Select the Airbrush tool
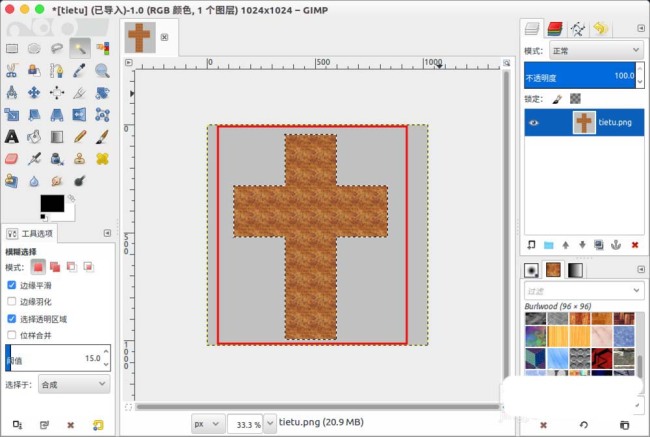Image resolution: width=650 pixels, height=437 pixels. coord(34,159)
